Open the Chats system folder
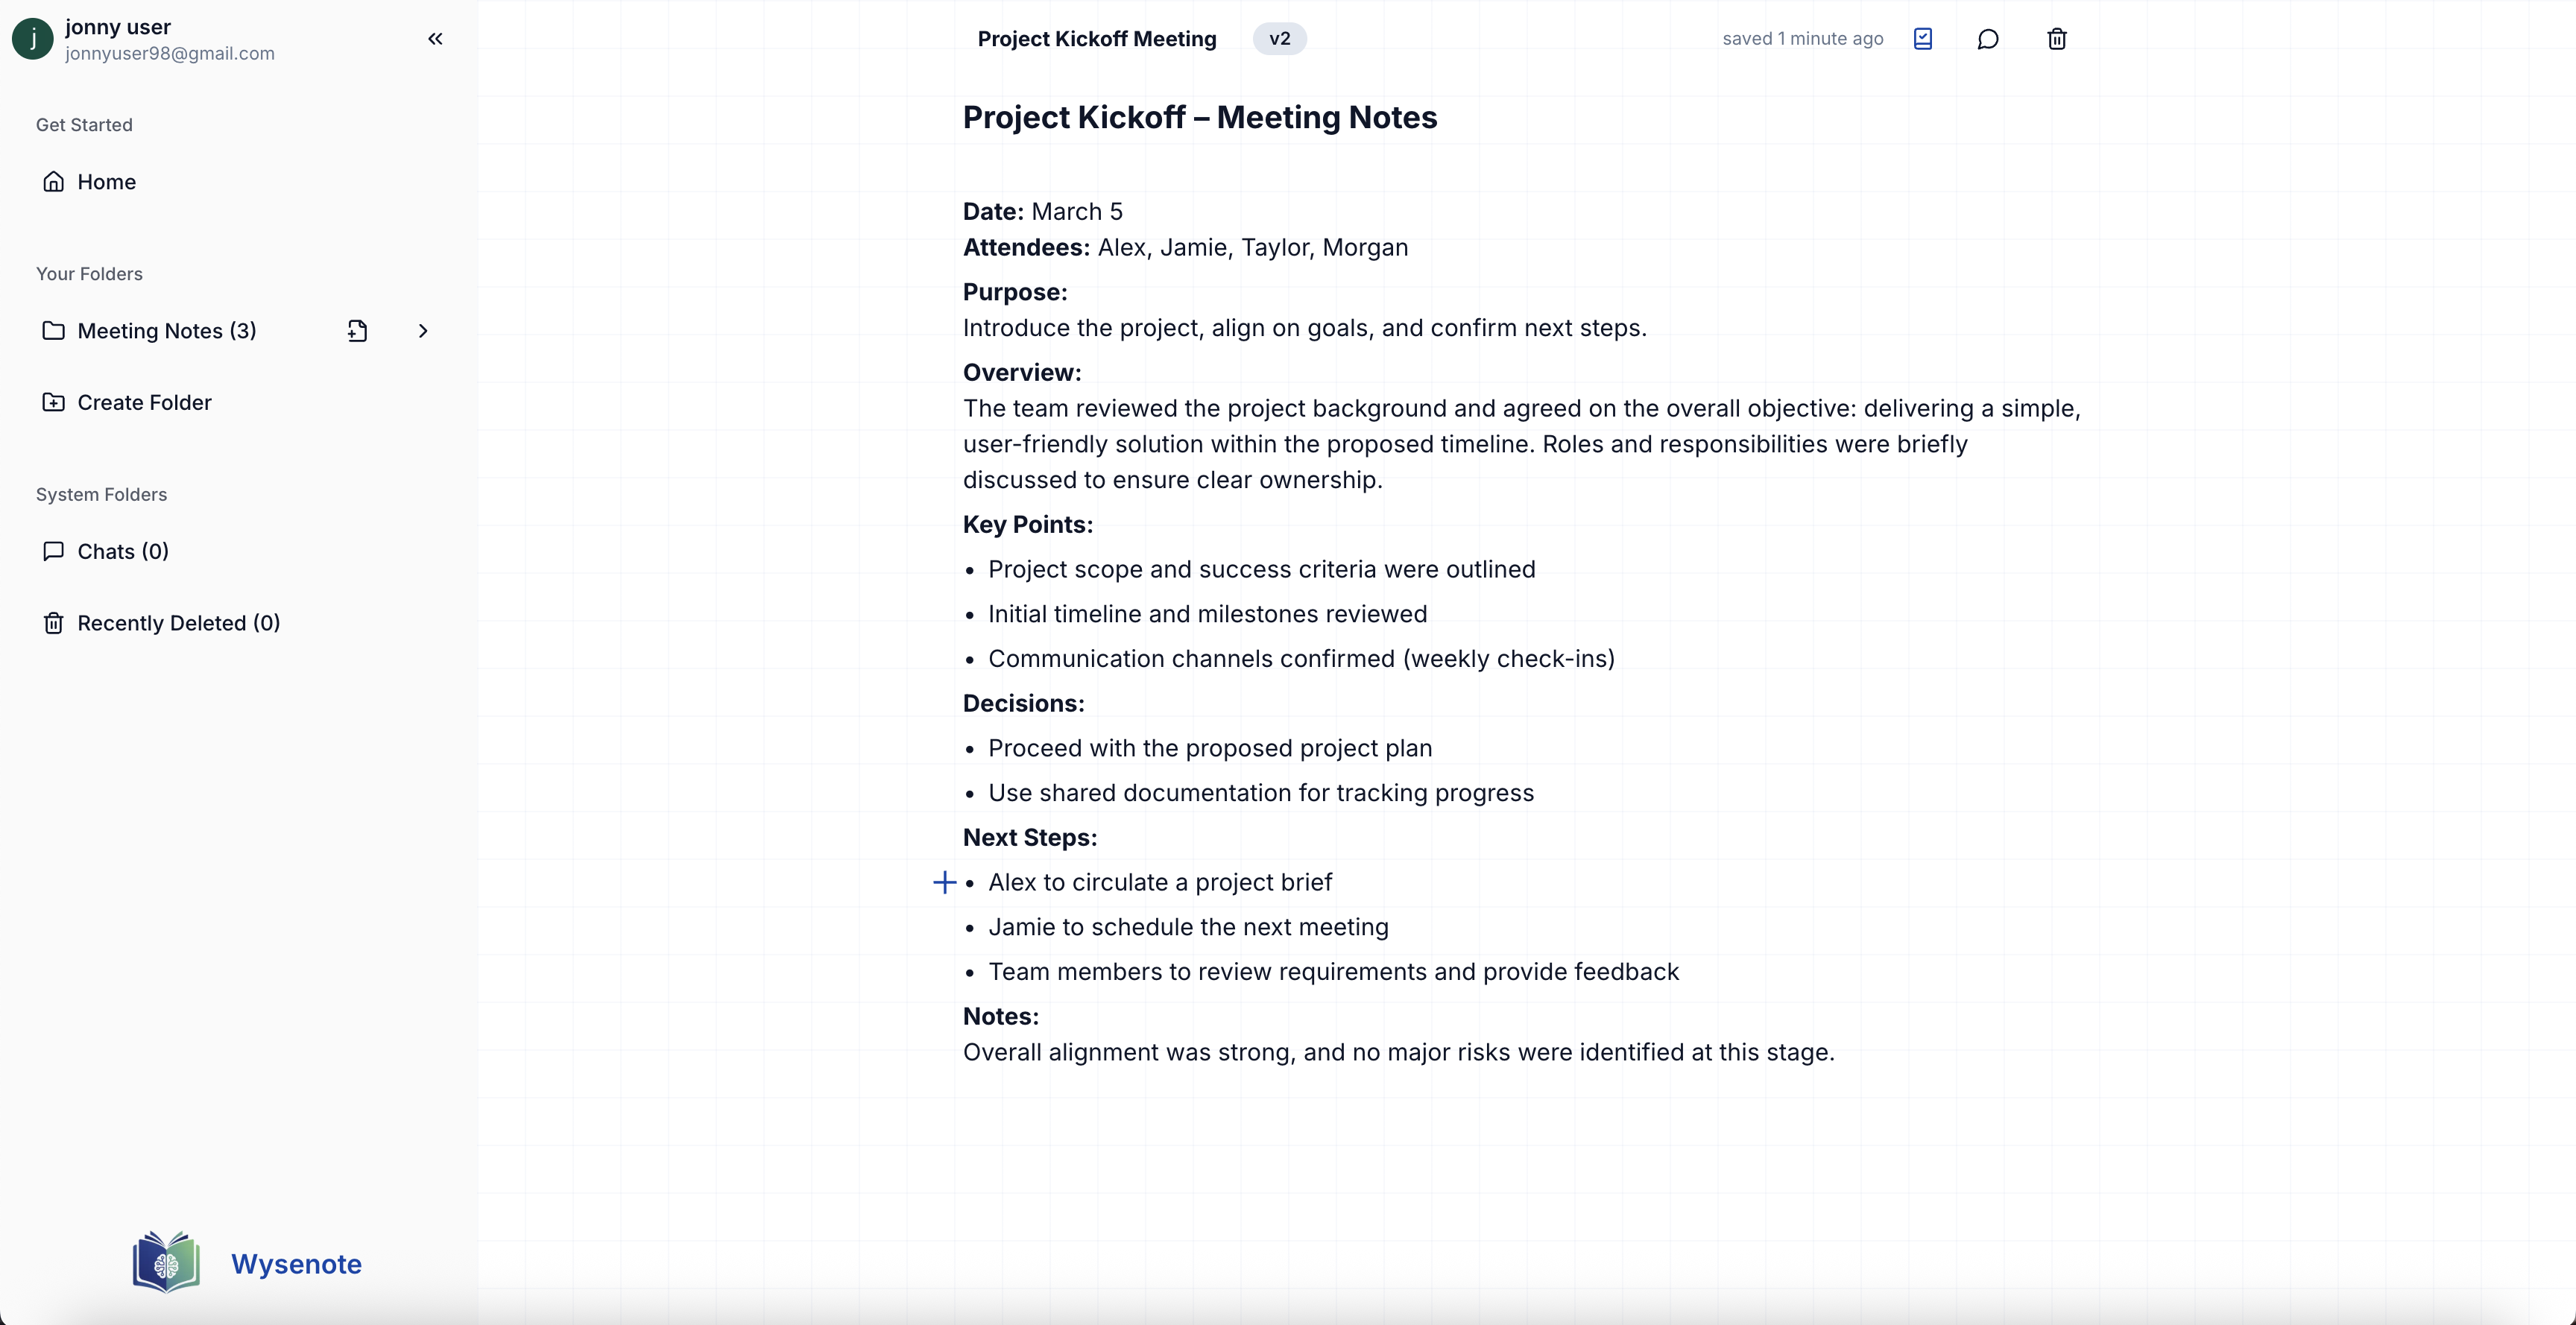The width and height of the screenshot is (2576, 1325). pyautogui.click(x=122, y=551)
